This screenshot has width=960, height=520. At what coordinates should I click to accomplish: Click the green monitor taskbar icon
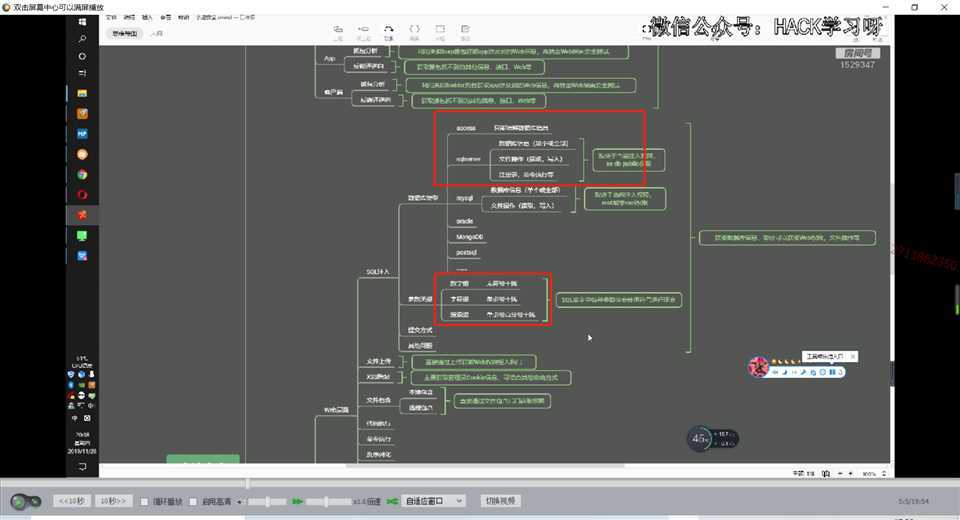pyautogui.click(x=82, y=236)
